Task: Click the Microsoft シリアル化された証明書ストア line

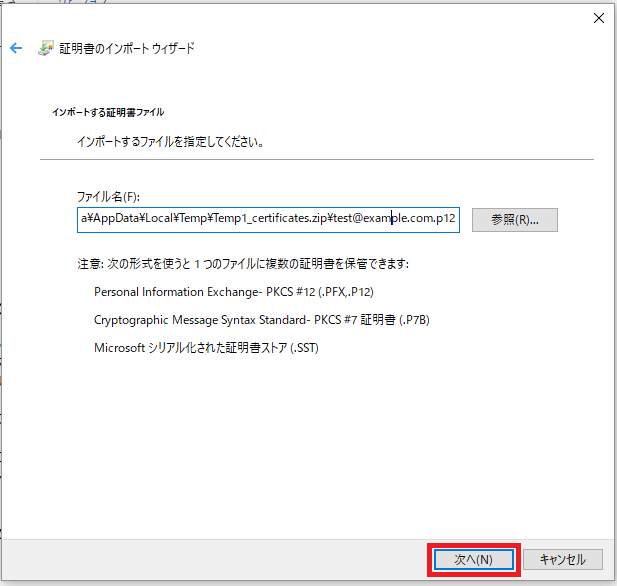Action: 206,348
